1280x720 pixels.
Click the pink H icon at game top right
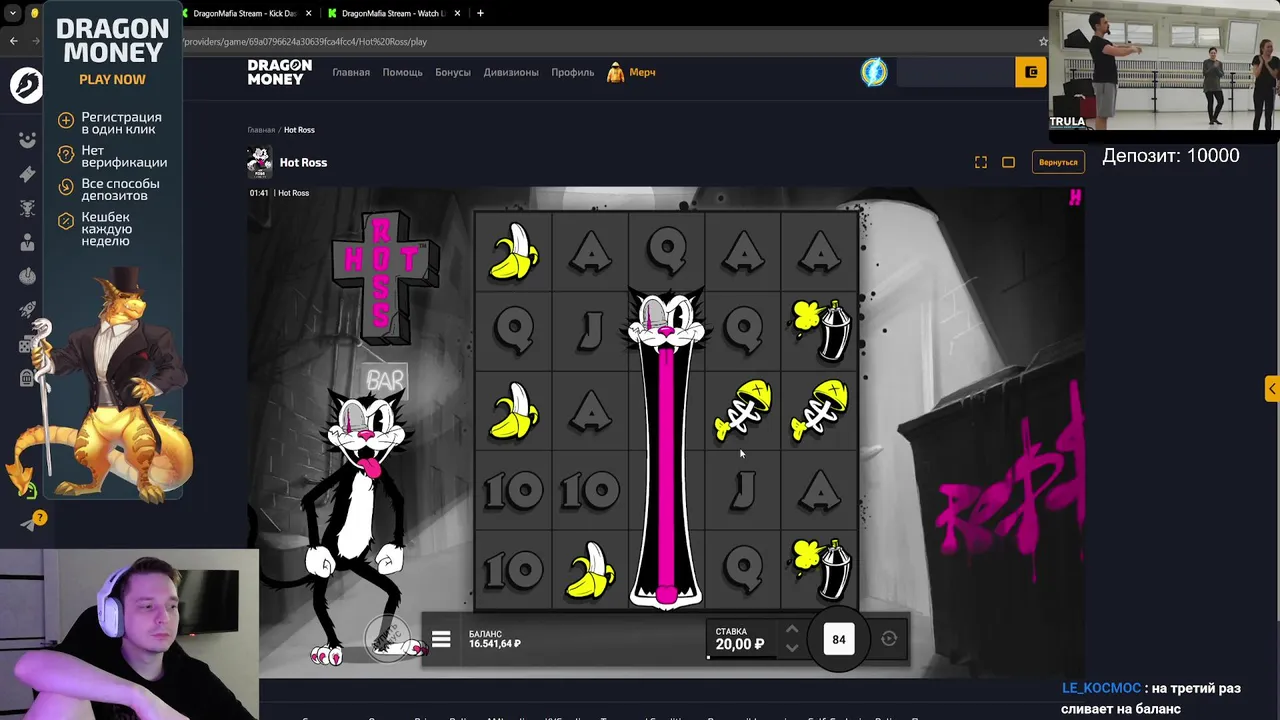[x=1075, y=198]
